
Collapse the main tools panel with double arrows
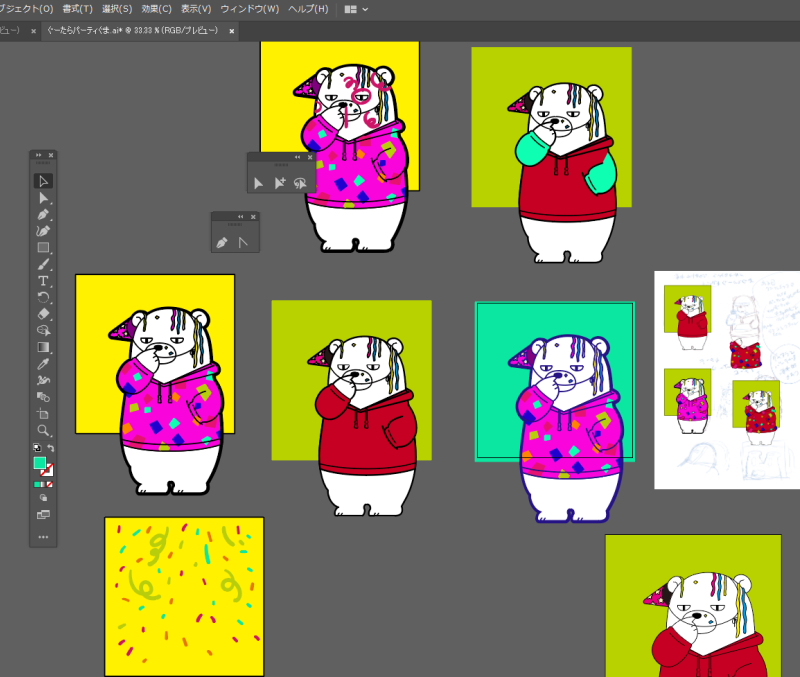click(38, 155)
